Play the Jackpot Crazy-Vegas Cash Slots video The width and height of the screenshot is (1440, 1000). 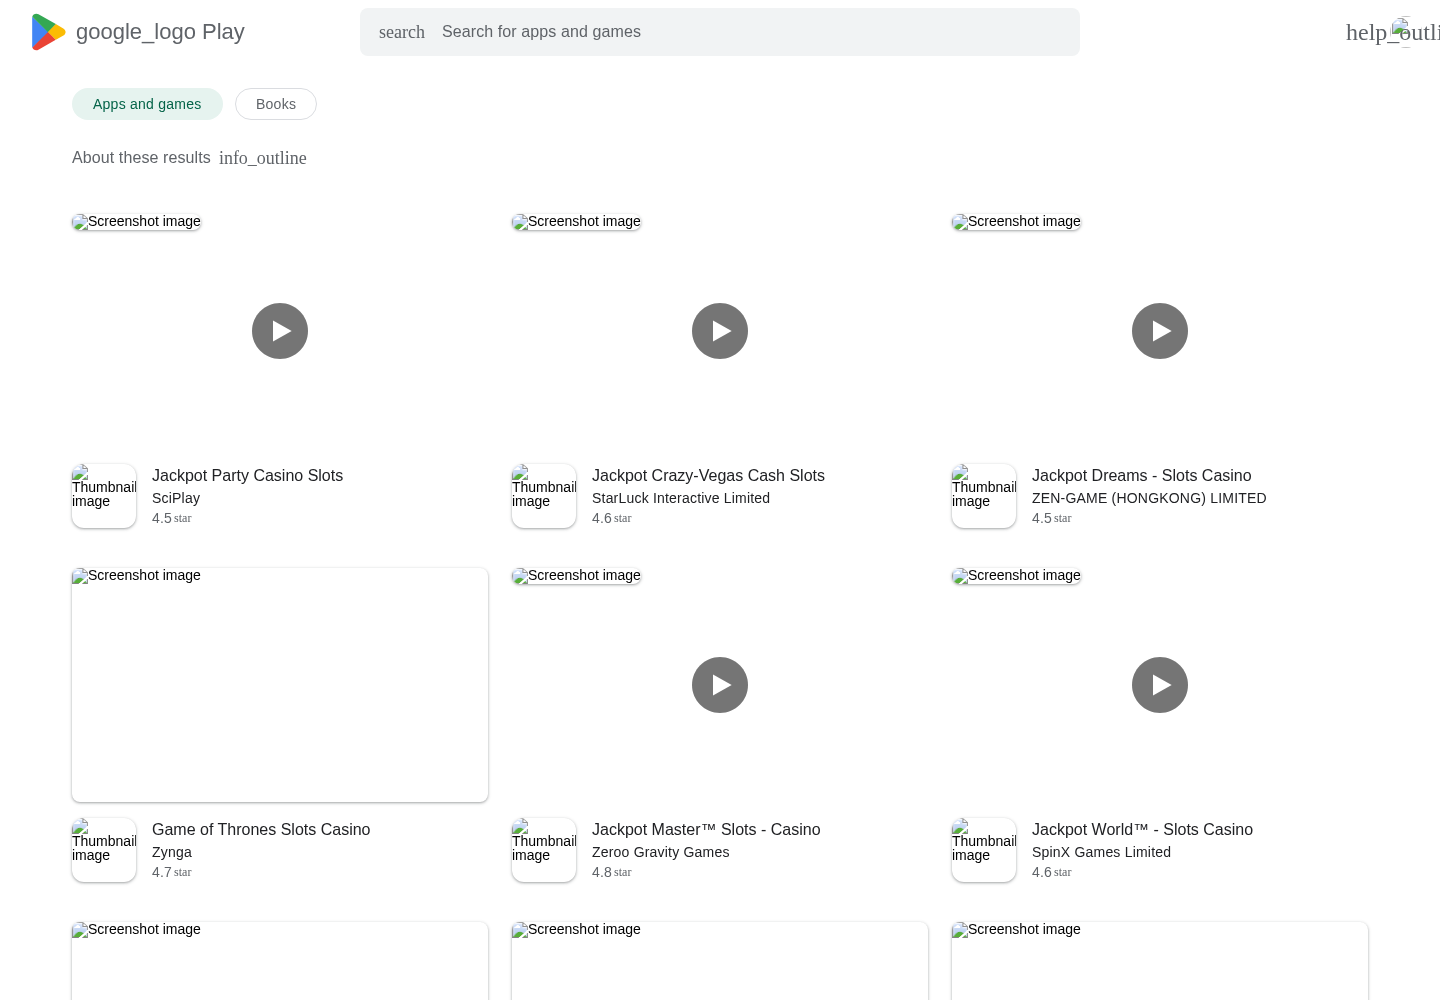point(720,331)
